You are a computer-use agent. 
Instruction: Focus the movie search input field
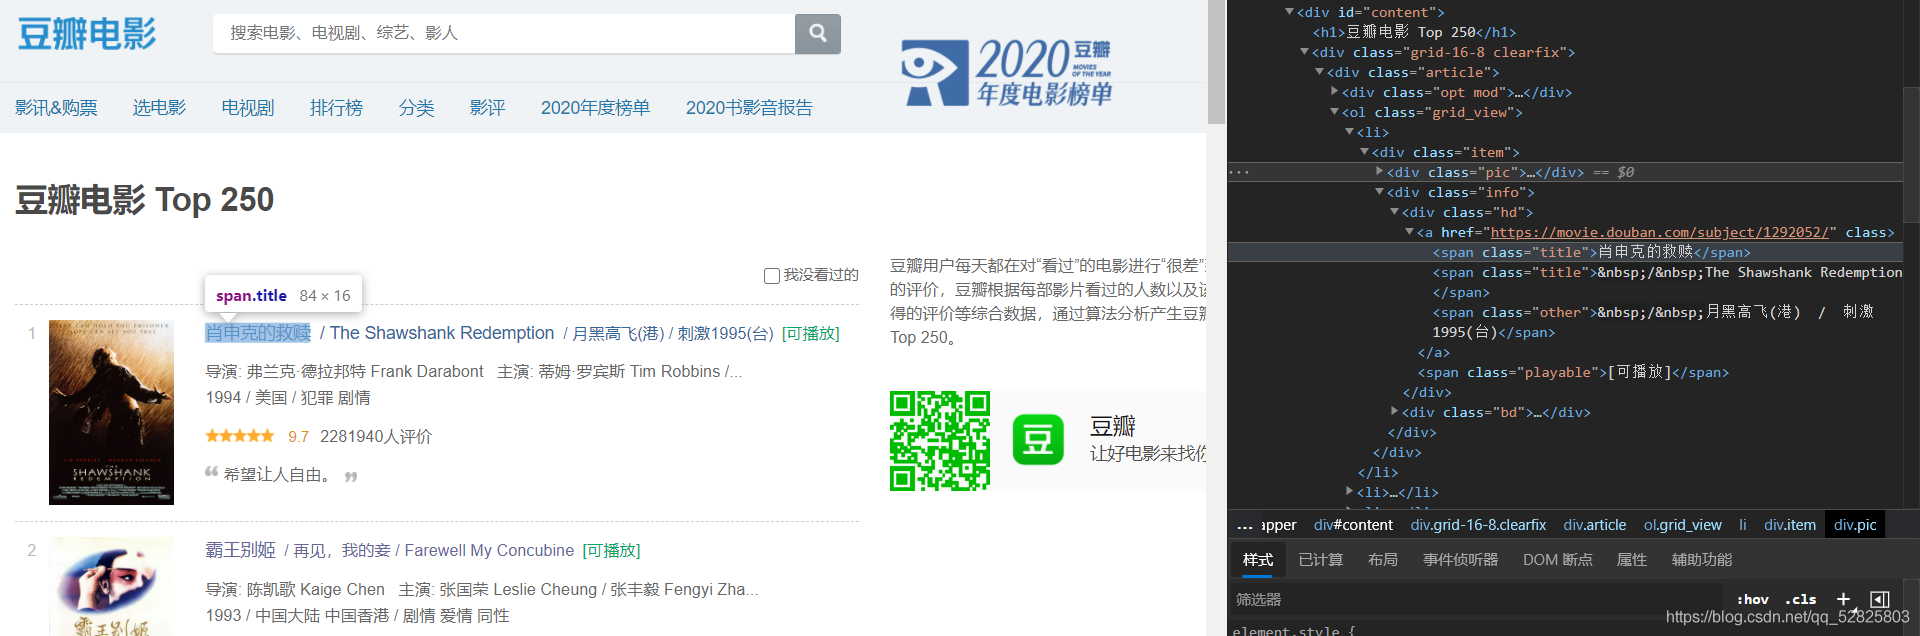pos(504,33)
